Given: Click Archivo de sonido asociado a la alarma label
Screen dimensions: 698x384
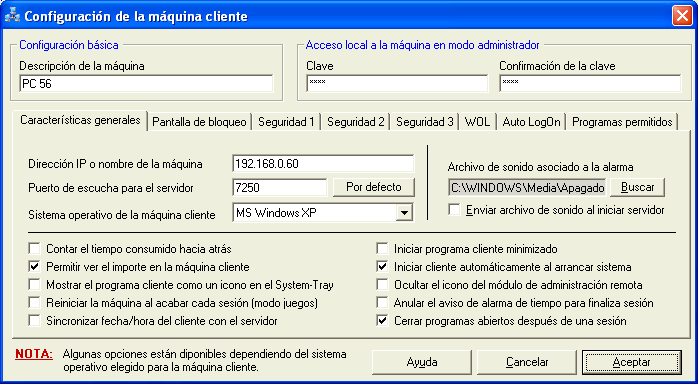Looking at the screenshot, I should (x=540, y=167).
